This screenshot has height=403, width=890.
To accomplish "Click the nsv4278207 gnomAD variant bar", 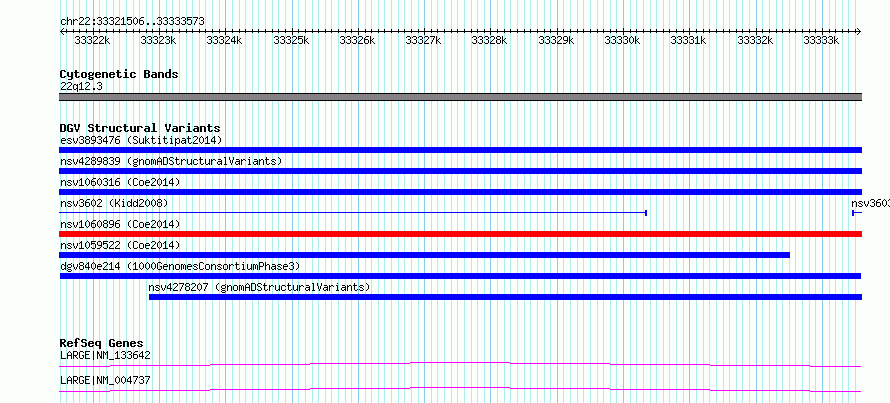I will 505,297.
